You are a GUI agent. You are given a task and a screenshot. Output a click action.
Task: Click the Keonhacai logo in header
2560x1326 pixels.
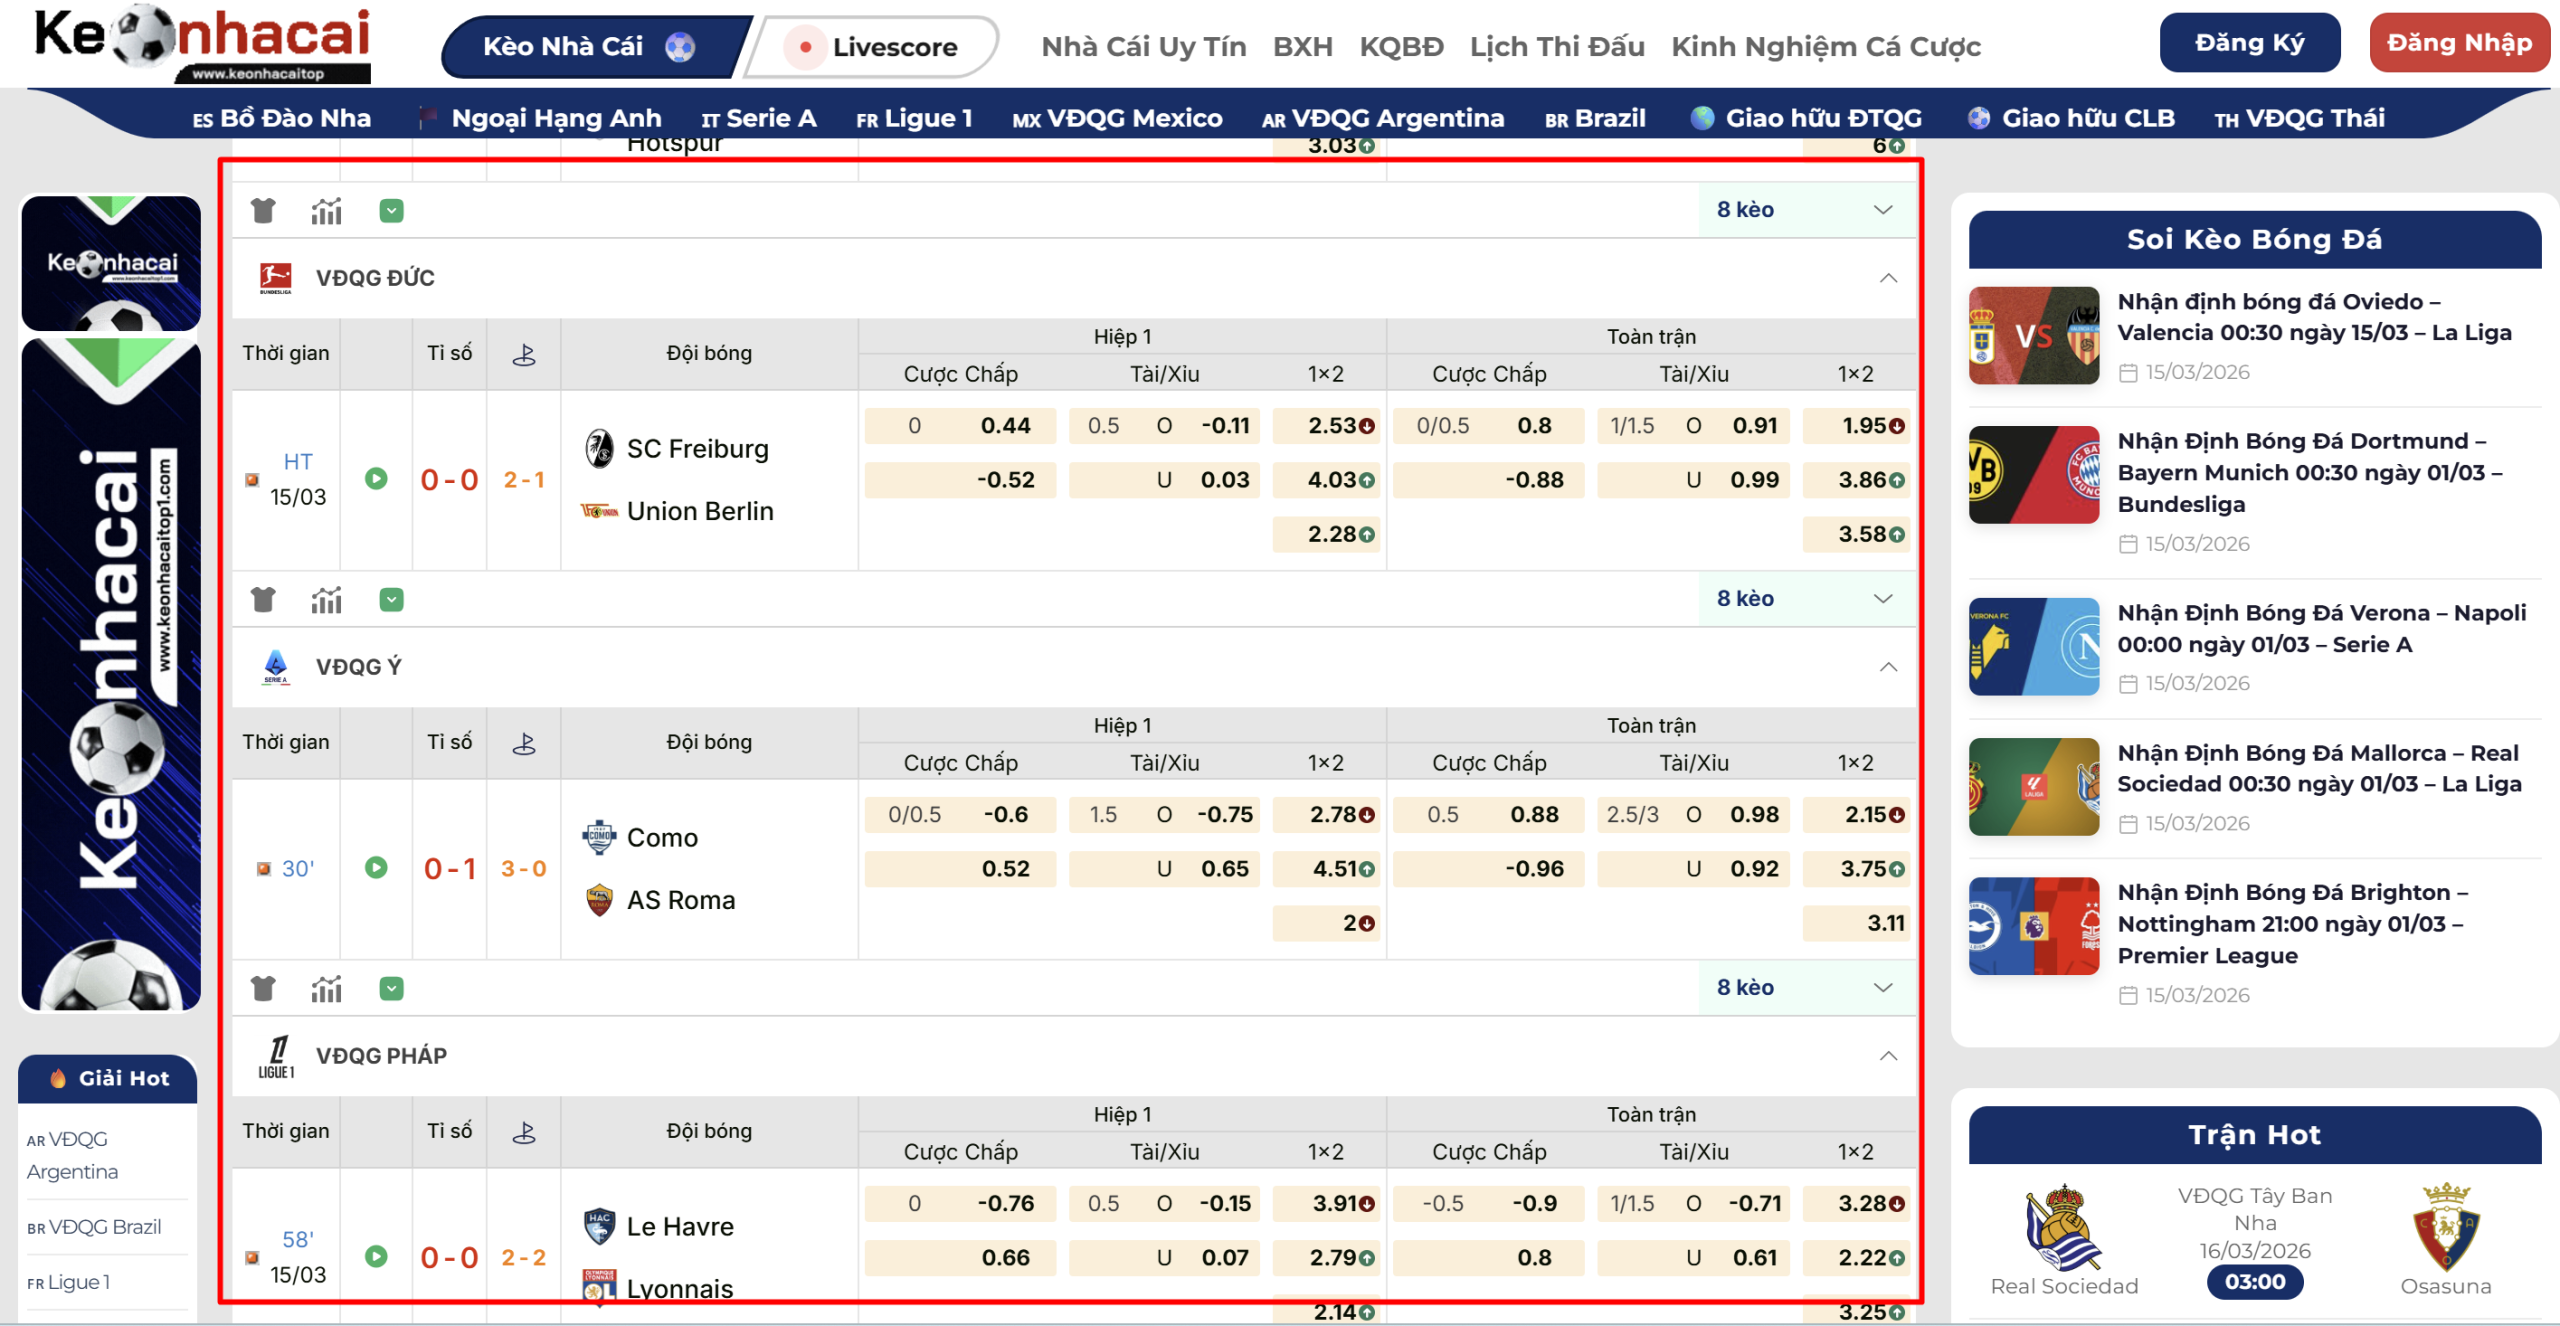click(203, 44)
